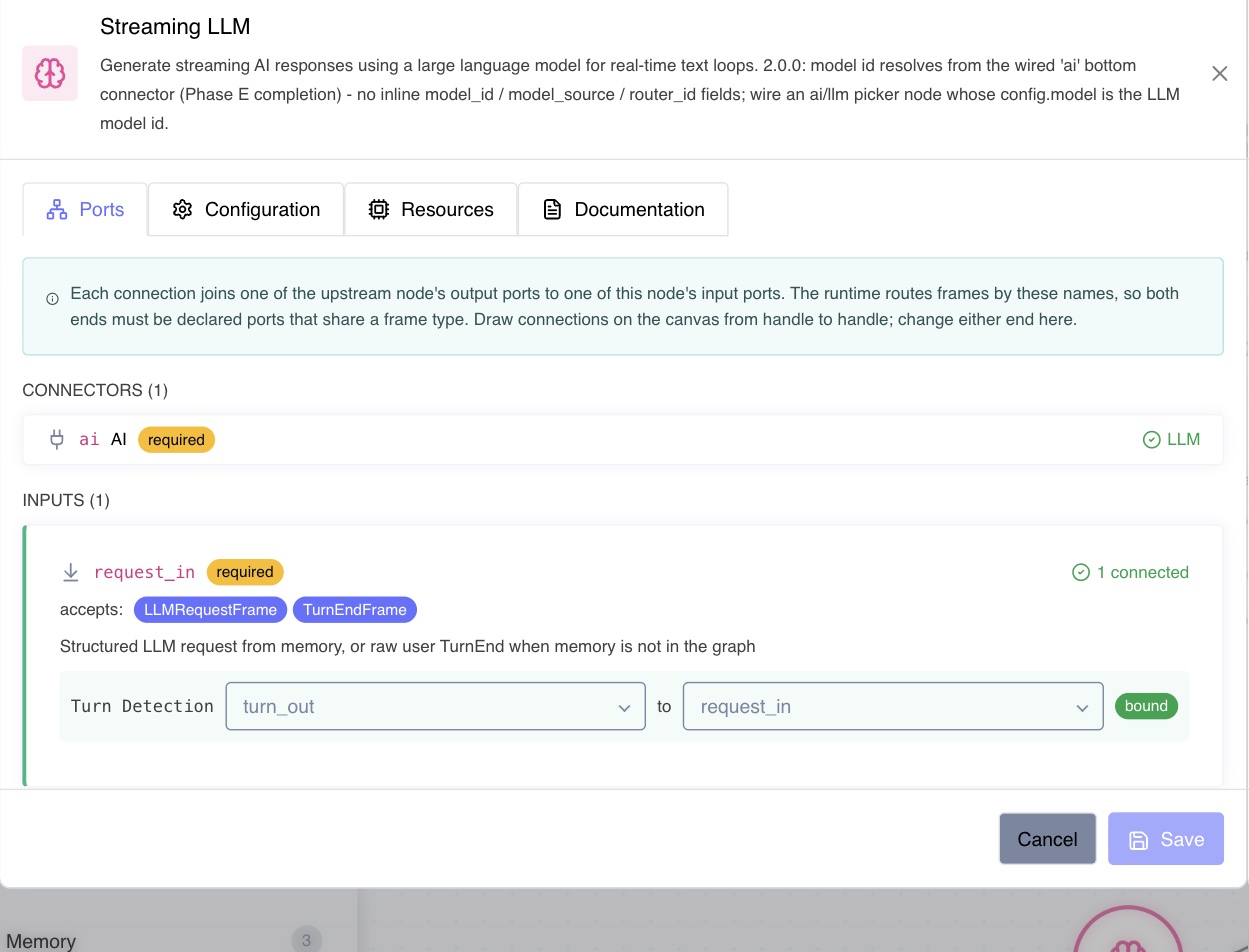Image resolution: width=1249 pixels, height=952 pixels.
Task: Click the green 'bound' status badge
Action: (x=1146, y=706)
